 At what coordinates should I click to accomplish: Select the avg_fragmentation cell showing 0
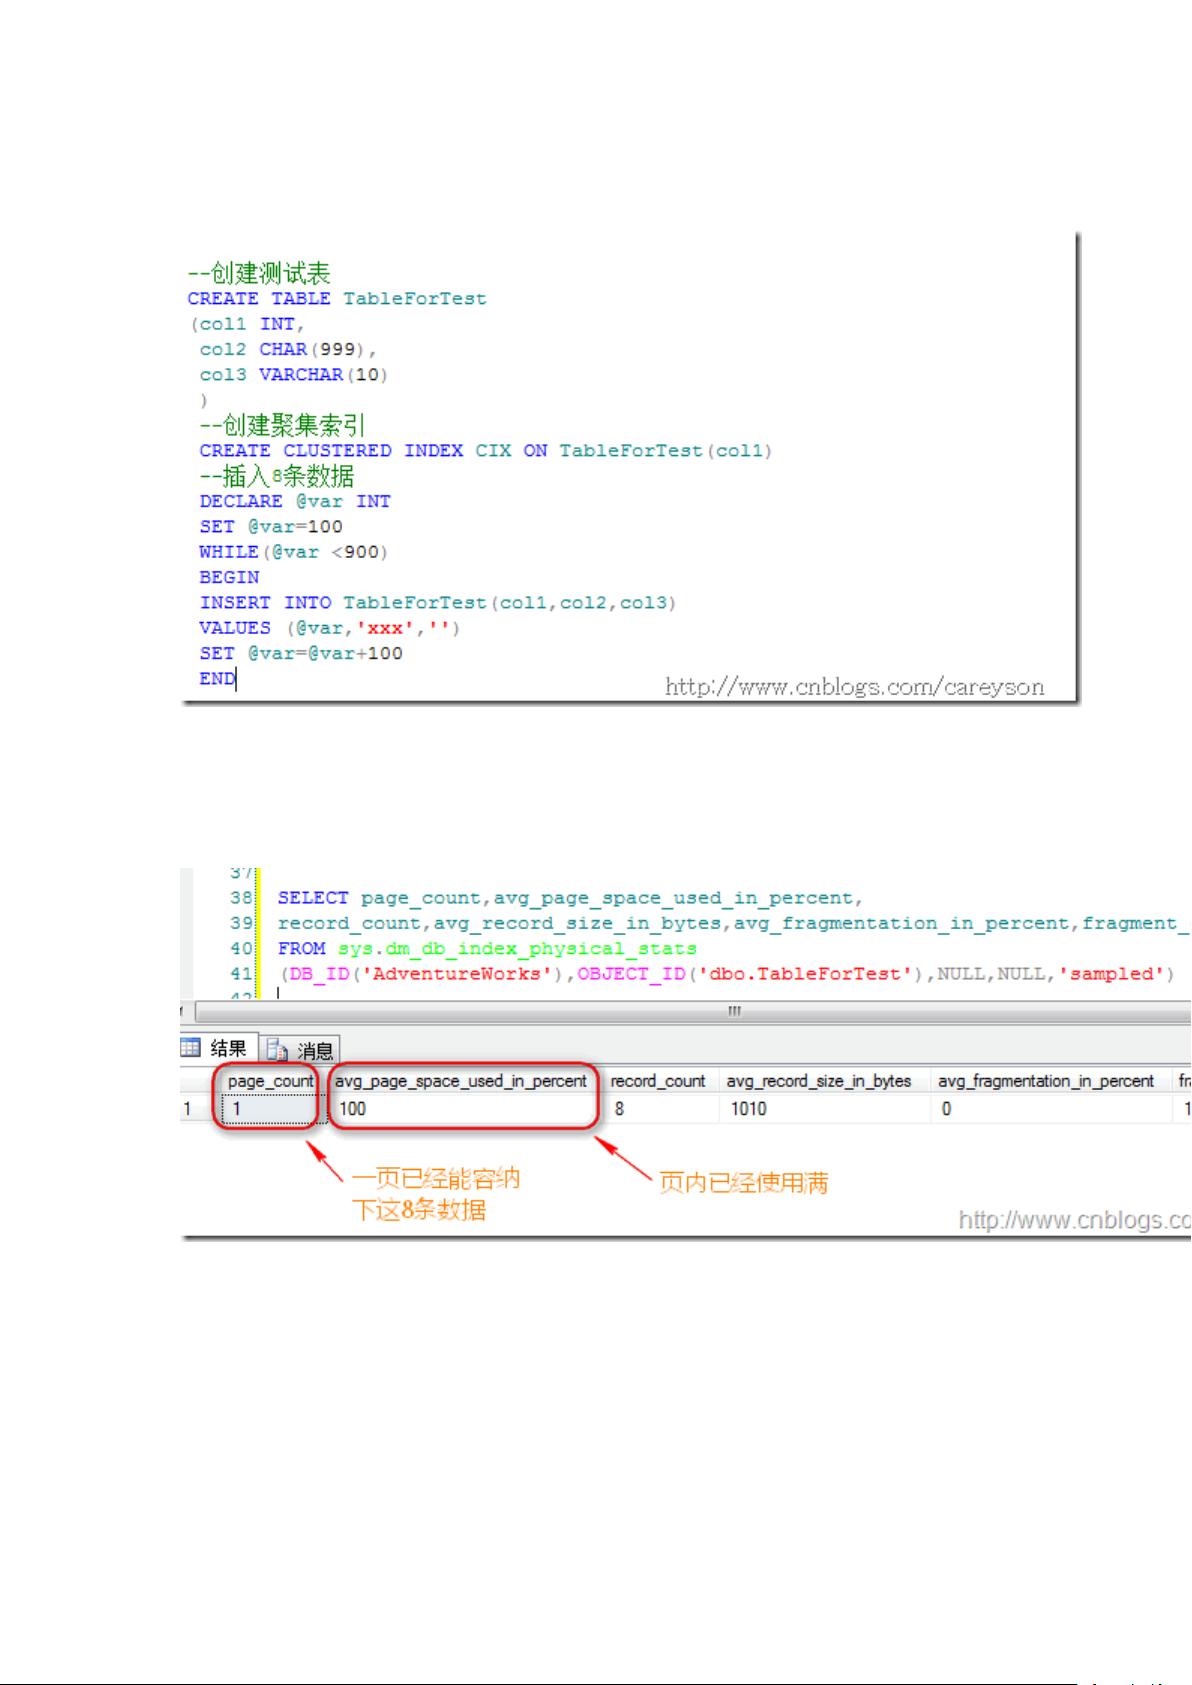point(1045,1109)
